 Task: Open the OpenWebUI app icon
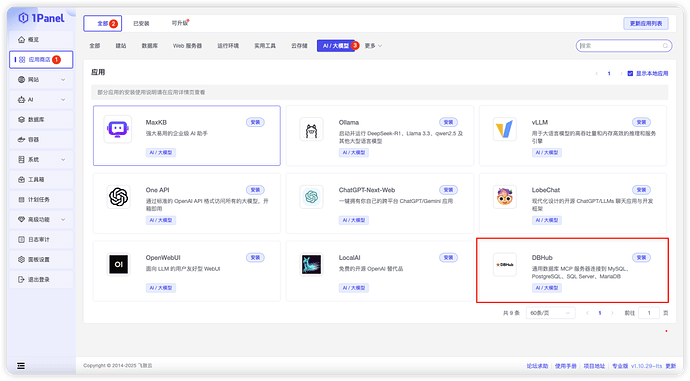118,264
